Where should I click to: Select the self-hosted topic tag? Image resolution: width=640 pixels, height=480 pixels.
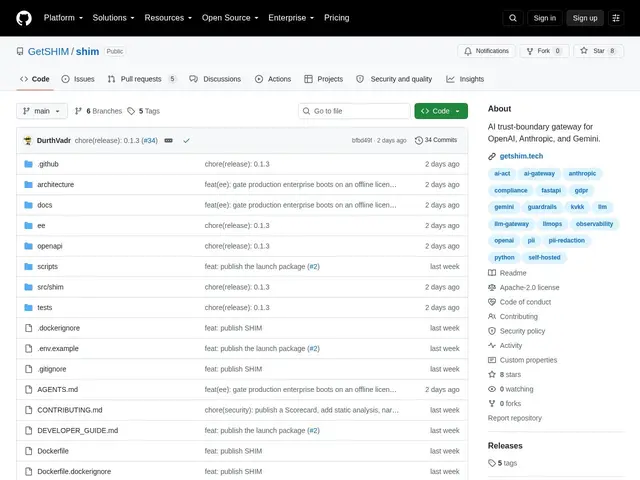pos(544,258)
